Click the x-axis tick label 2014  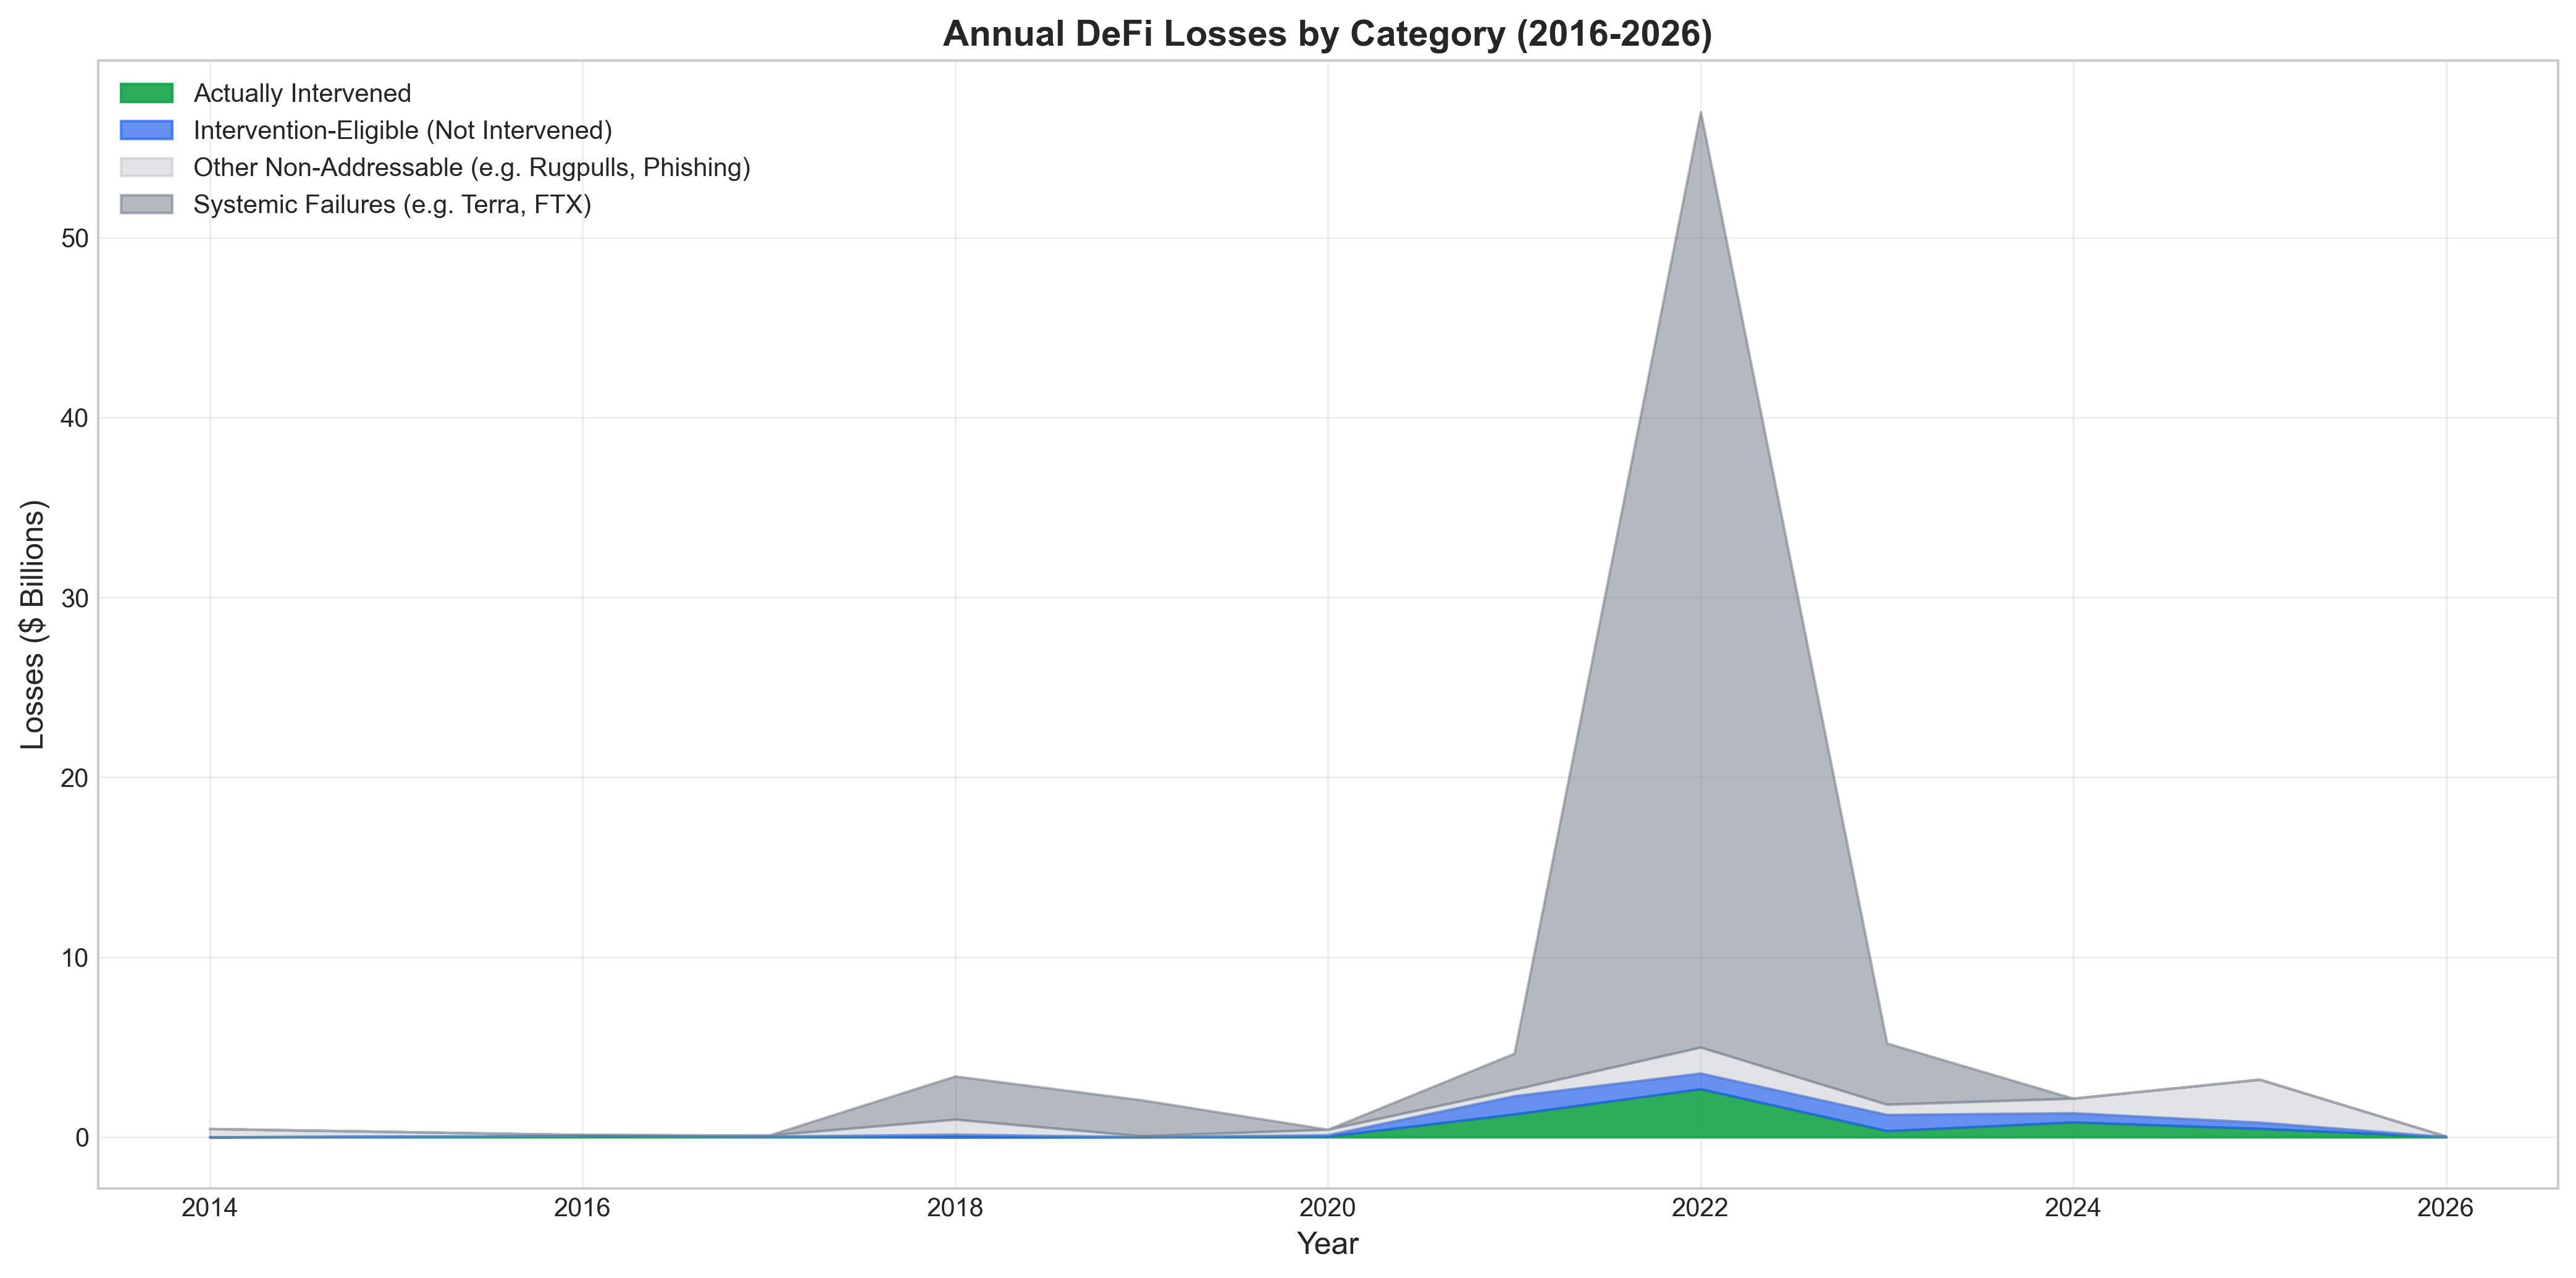tap(209, 1208)
